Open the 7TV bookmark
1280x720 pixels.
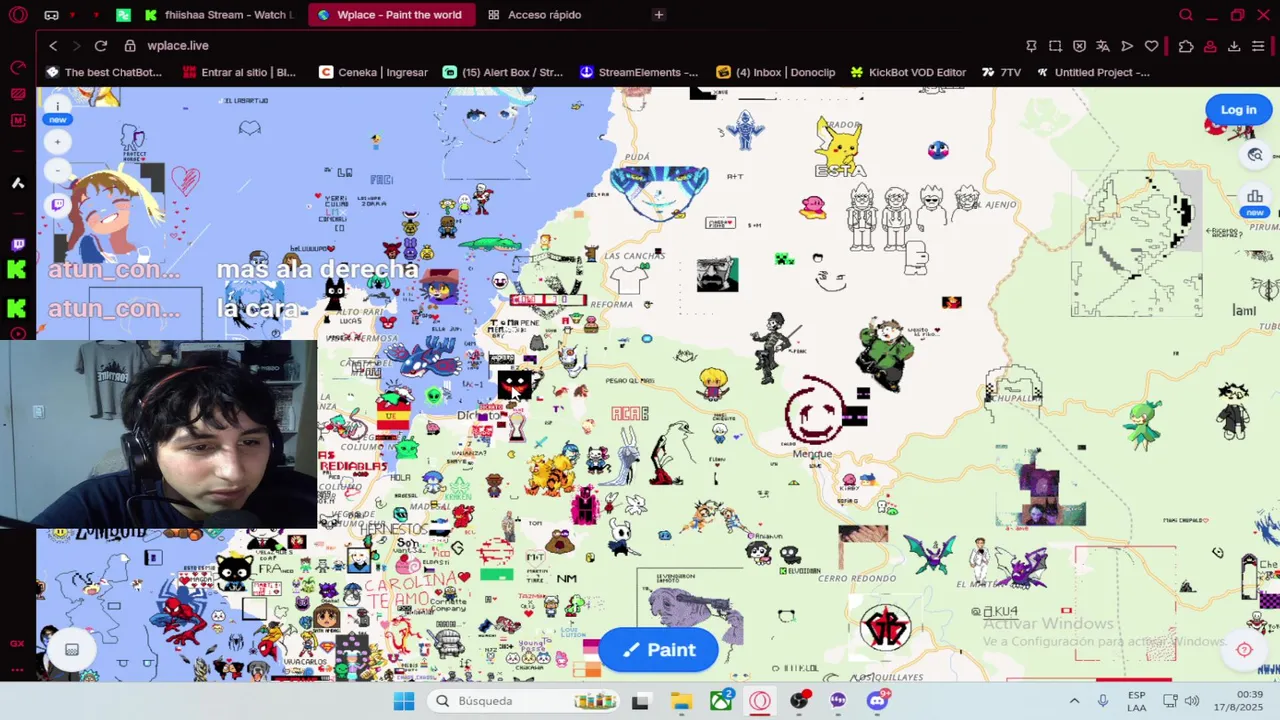tap(1001, 72)
